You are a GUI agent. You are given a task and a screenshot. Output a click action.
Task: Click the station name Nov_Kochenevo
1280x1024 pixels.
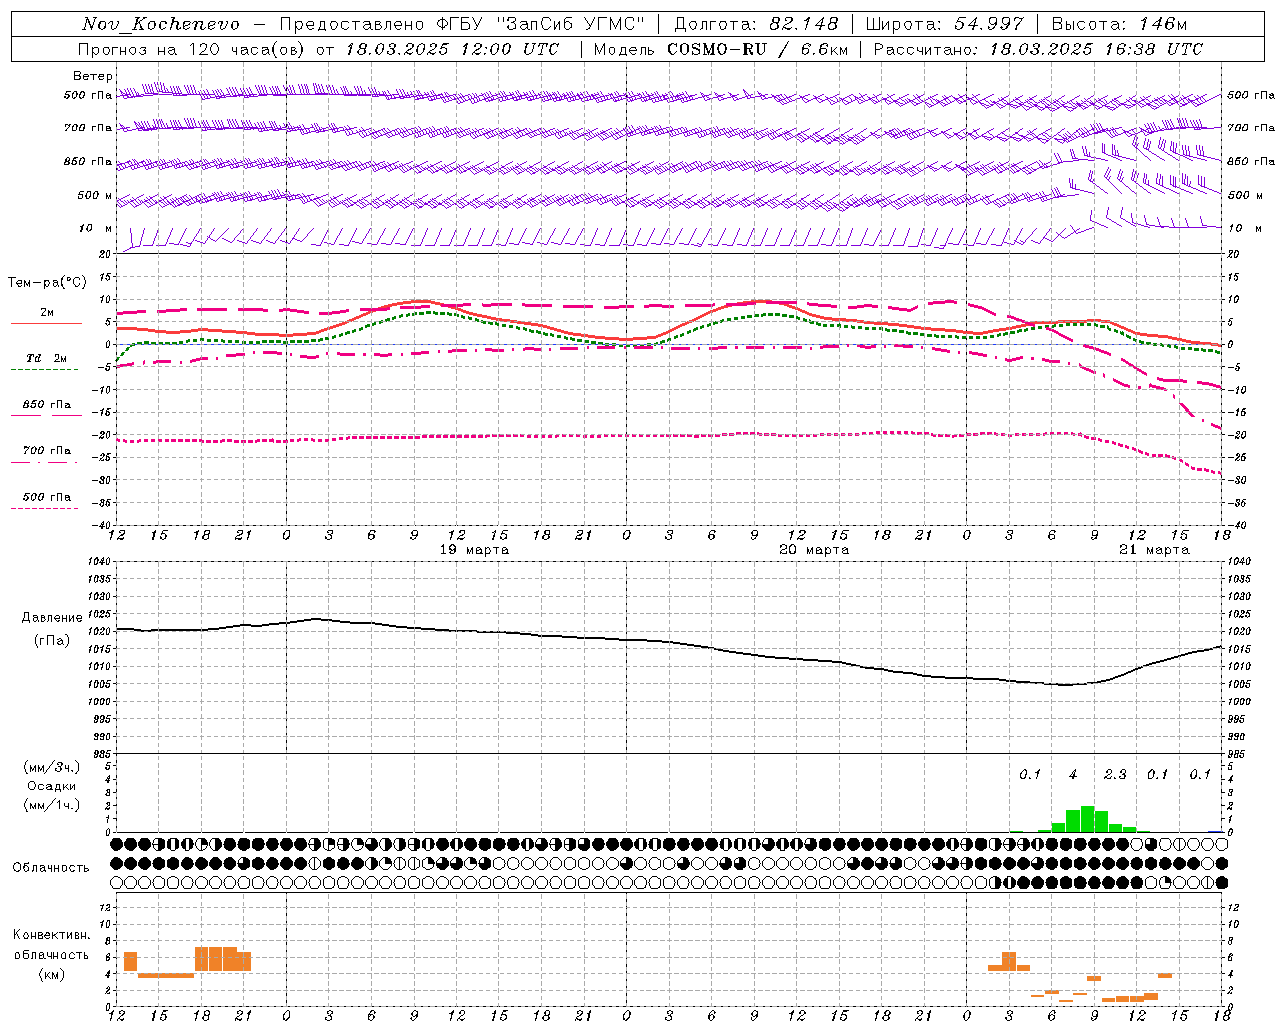[161, 24]
